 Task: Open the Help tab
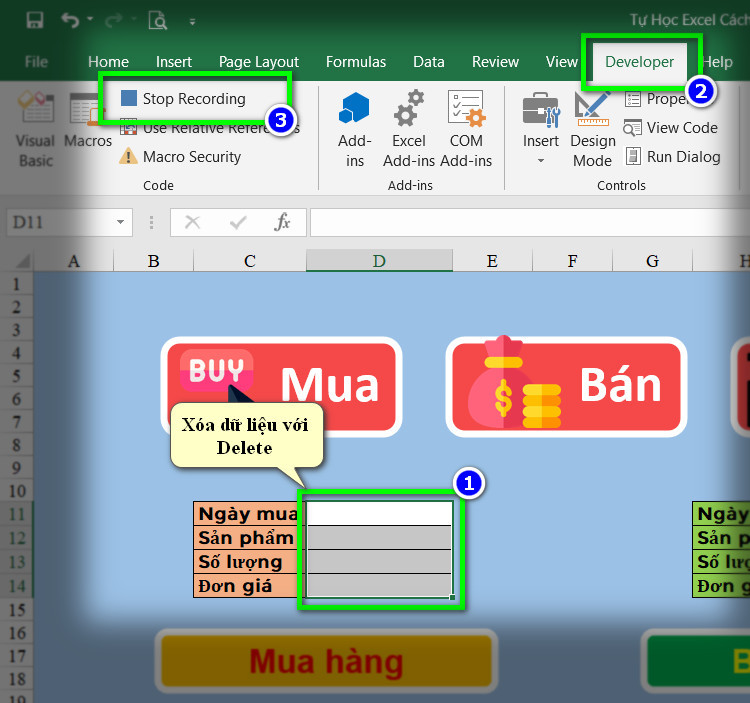pyautogui.click(x=717, y=62)
